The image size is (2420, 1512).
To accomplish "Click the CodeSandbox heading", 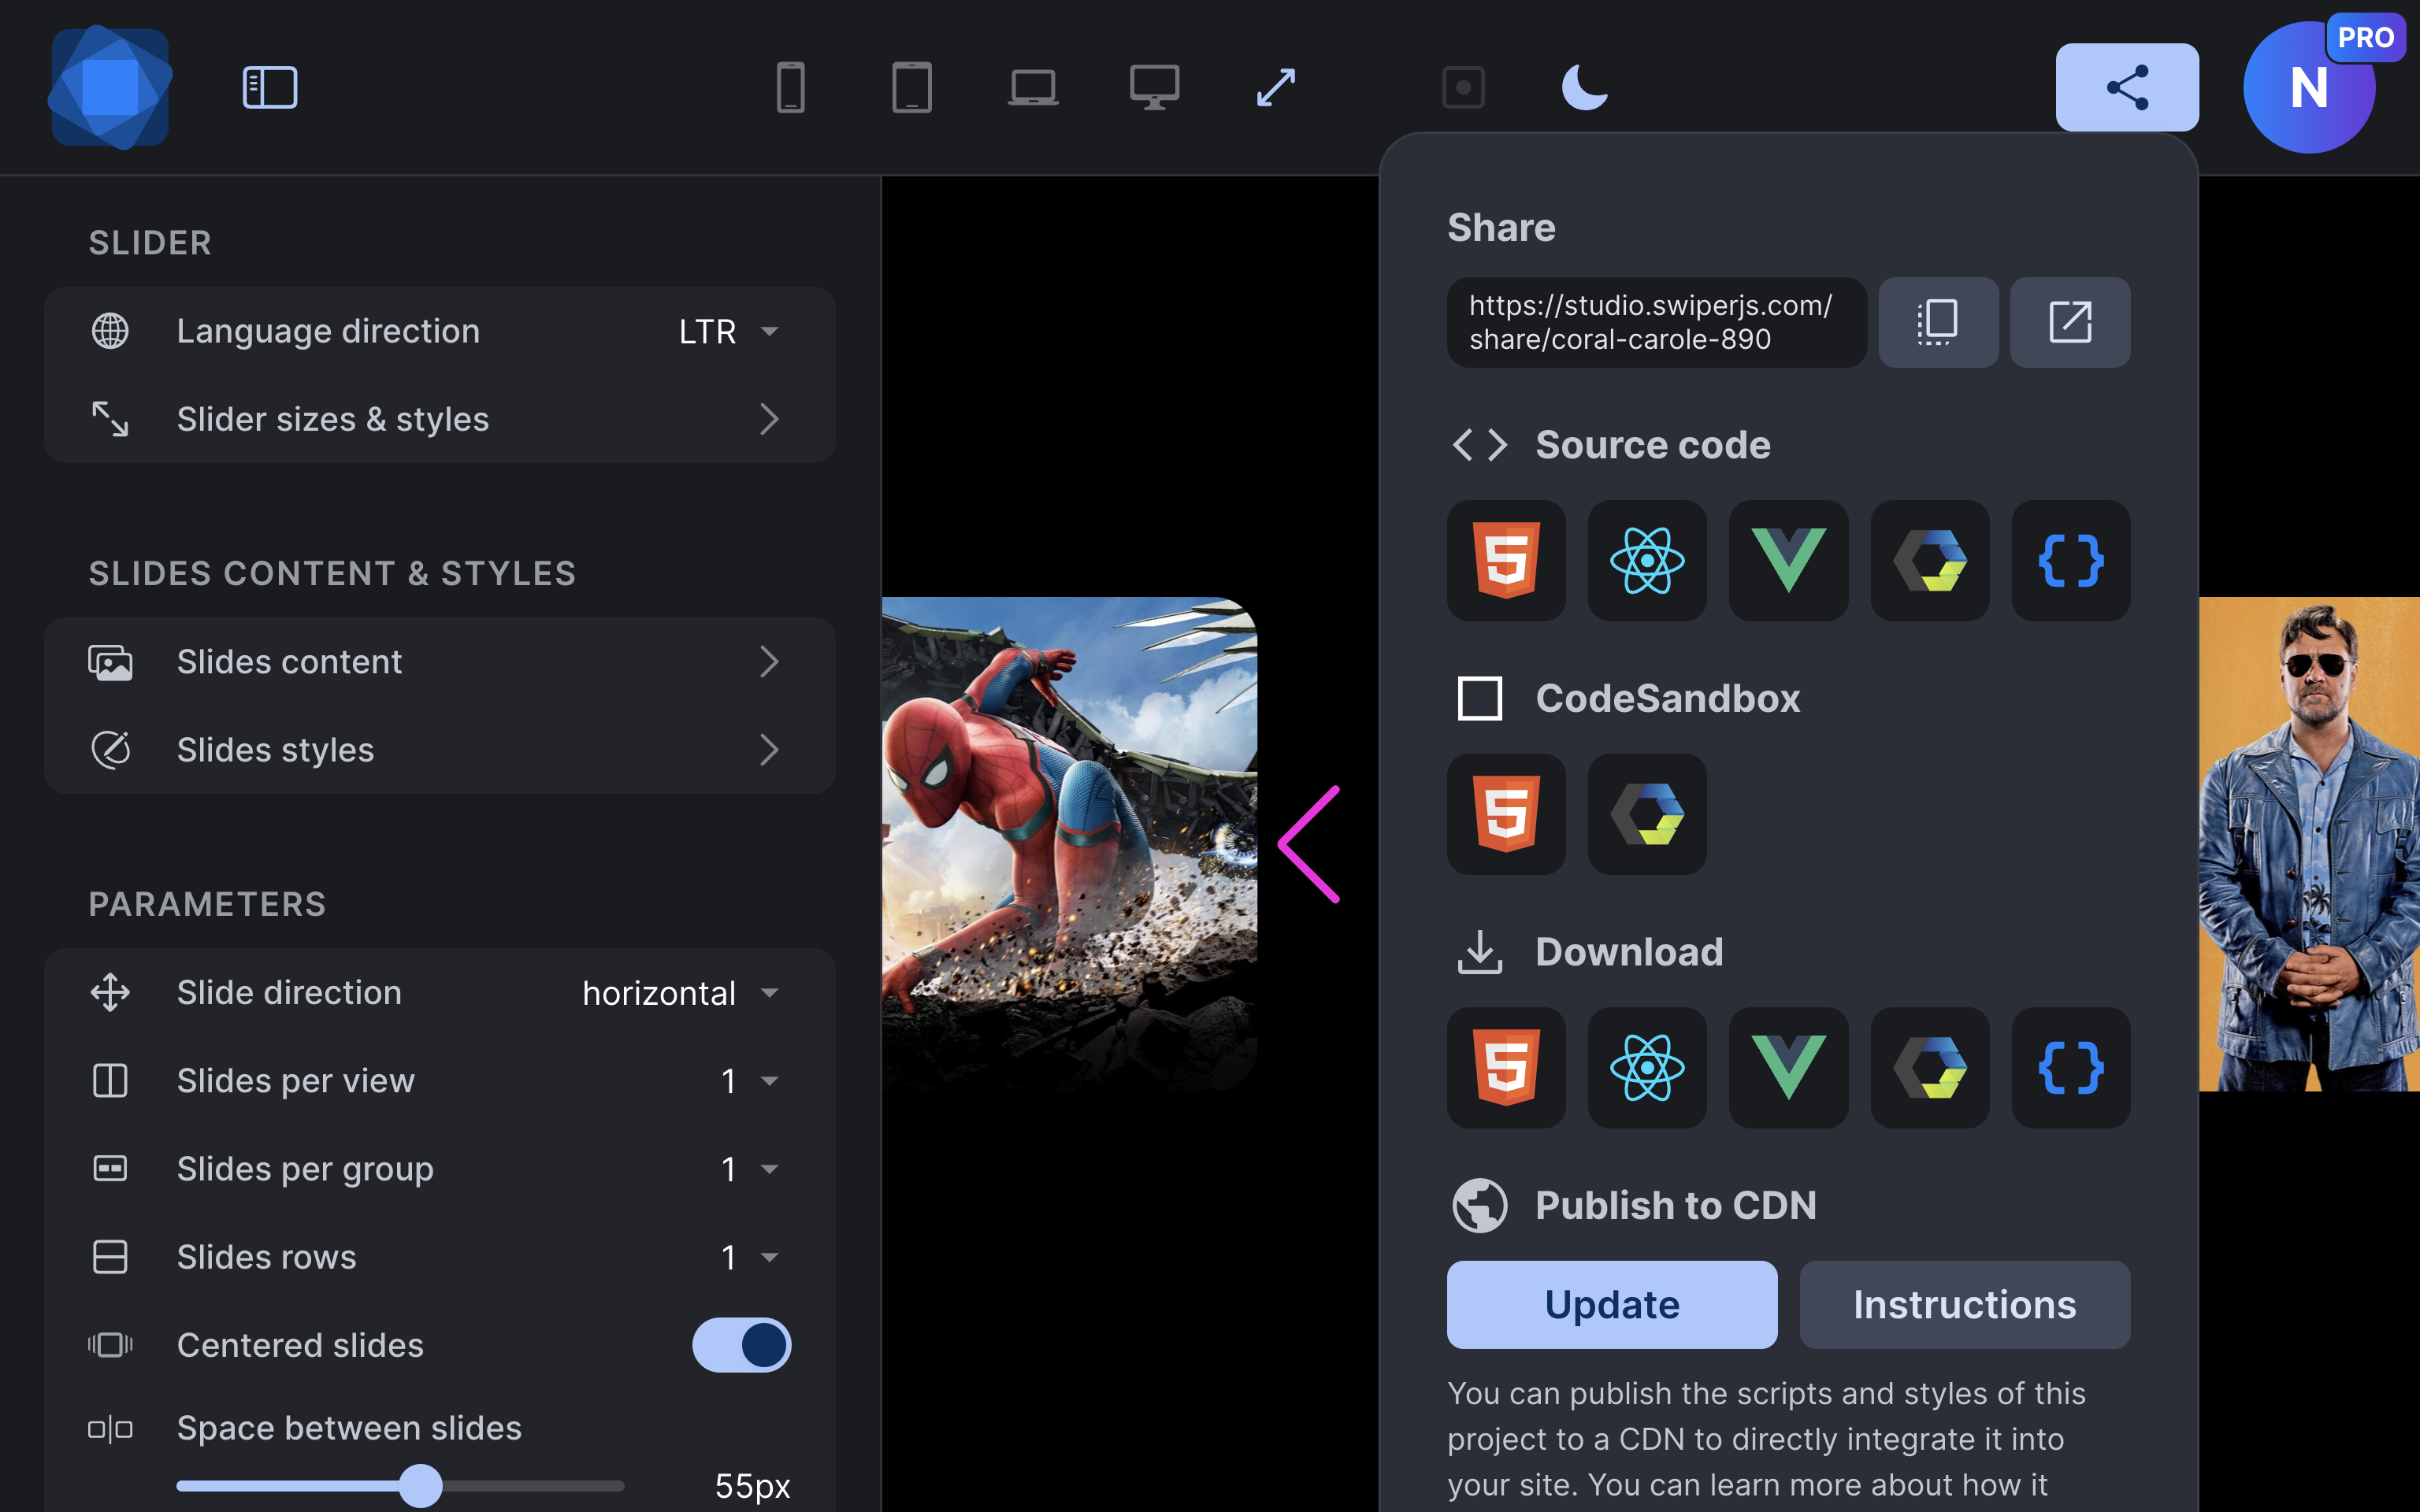I will coord(1667,698).
